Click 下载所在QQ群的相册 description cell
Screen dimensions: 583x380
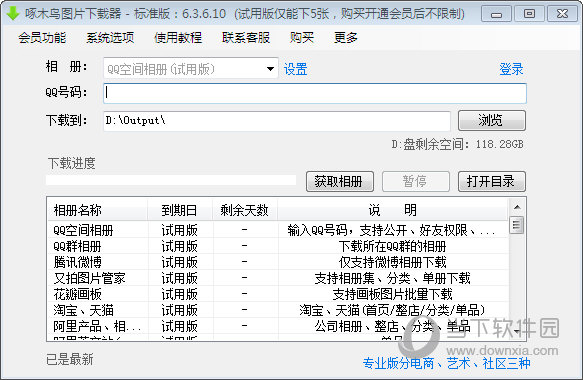click(393, 246)
